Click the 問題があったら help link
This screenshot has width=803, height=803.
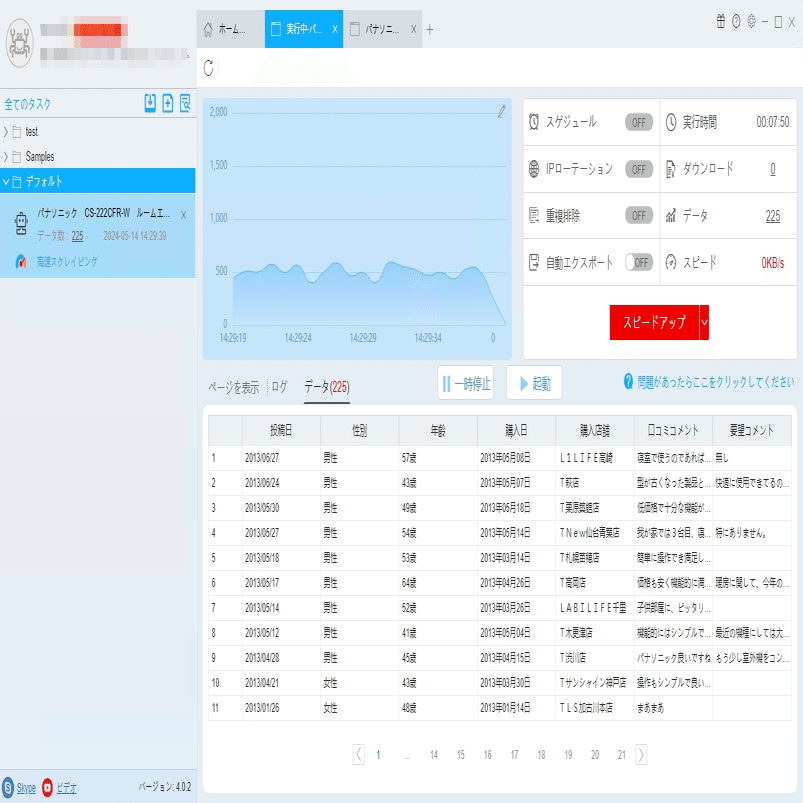click(x=715, y=382)
